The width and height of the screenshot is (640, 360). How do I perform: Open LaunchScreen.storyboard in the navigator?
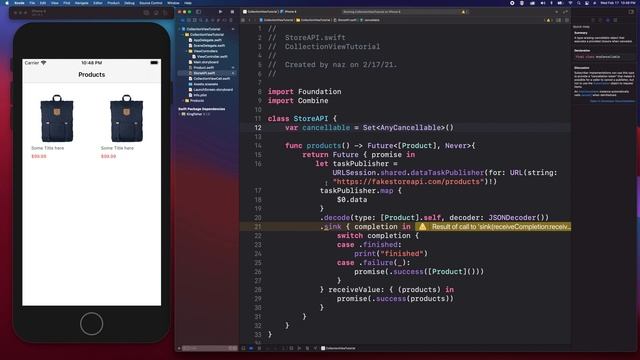213,89
